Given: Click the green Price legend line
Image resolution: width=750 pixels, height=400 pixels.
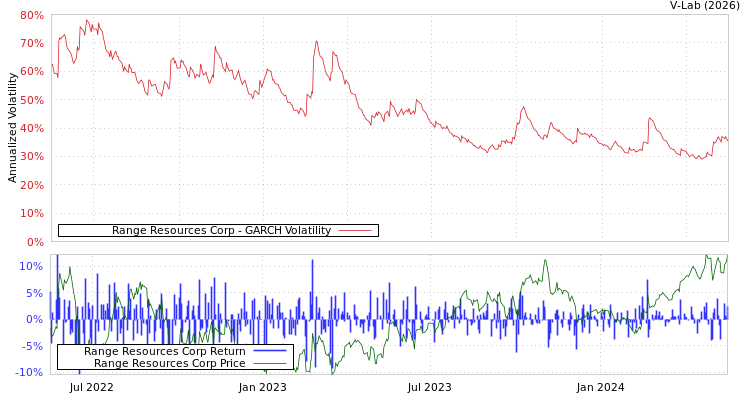Looking at the screenshot, I should tap(269, 363).
